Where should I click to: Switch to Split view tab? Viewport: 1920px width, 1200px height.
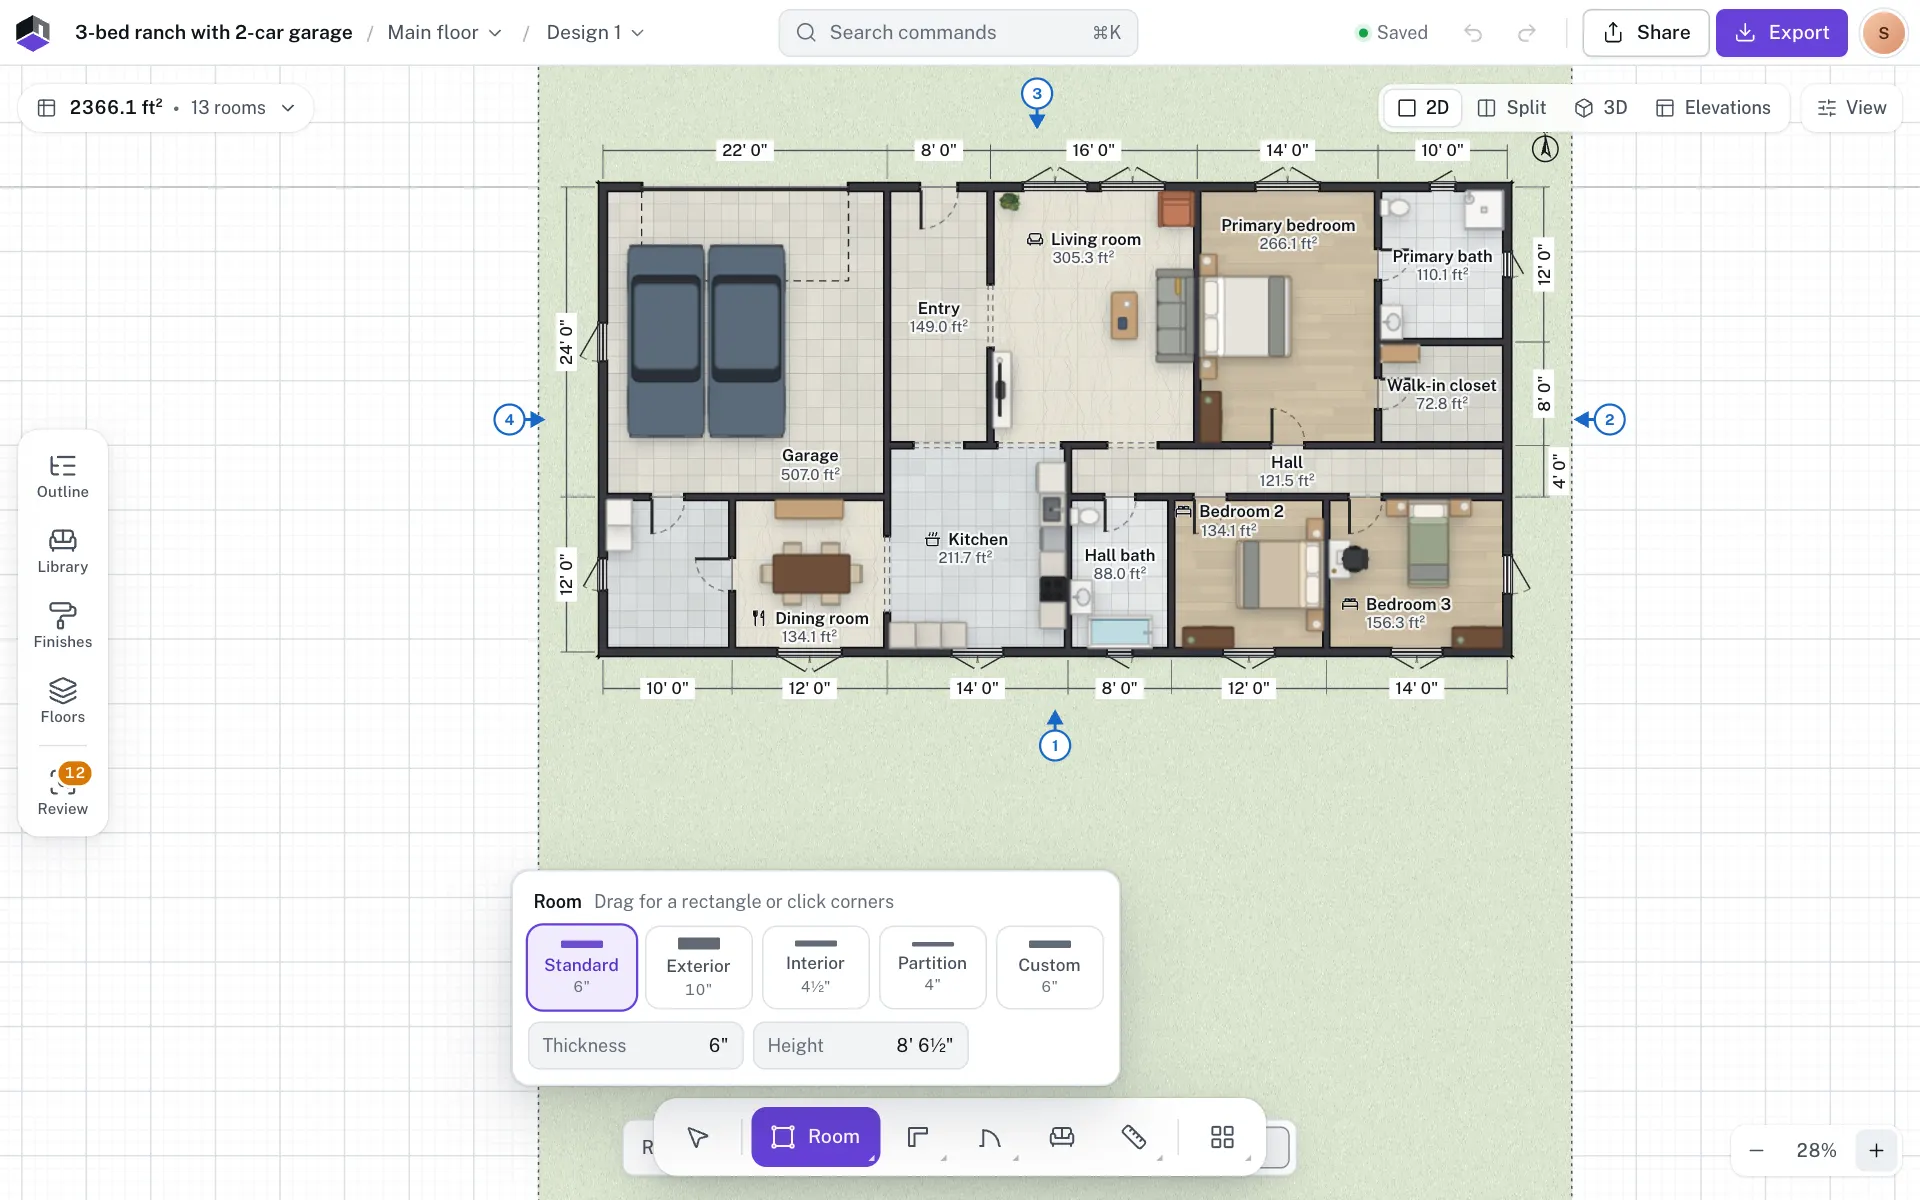[x=1512, y=108]
